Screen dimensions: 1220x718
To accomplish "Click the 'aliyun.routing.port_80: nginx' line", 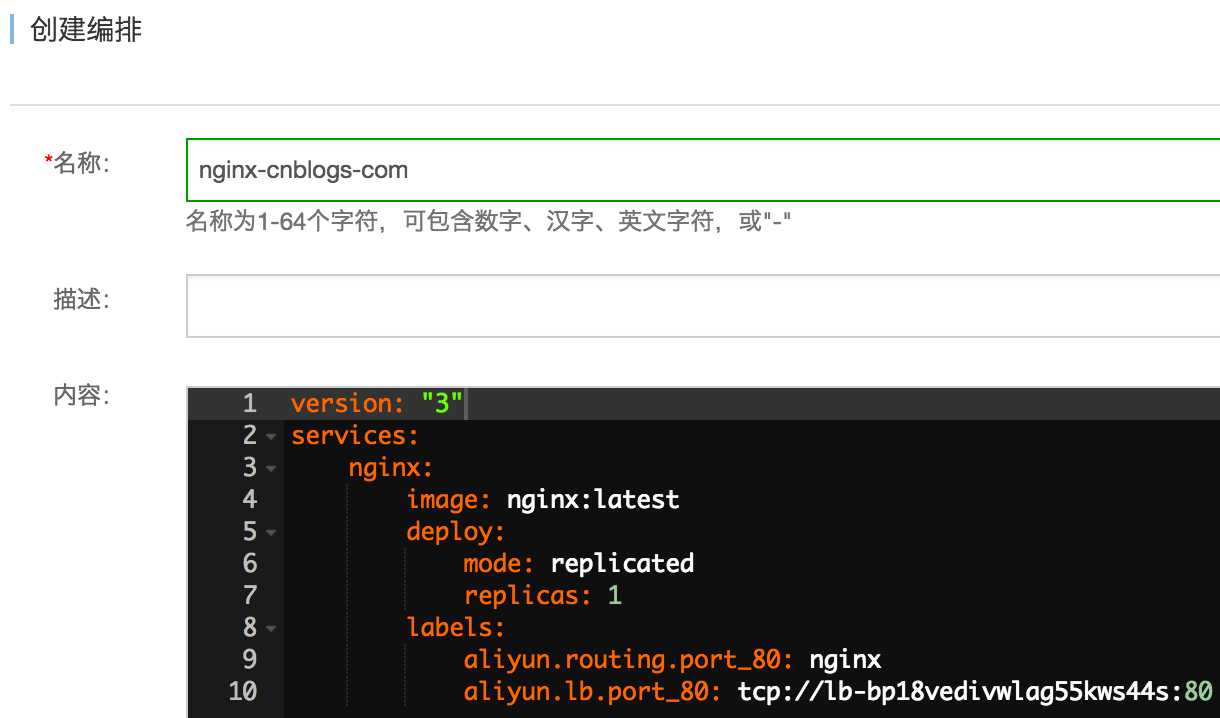I will 672,659.
